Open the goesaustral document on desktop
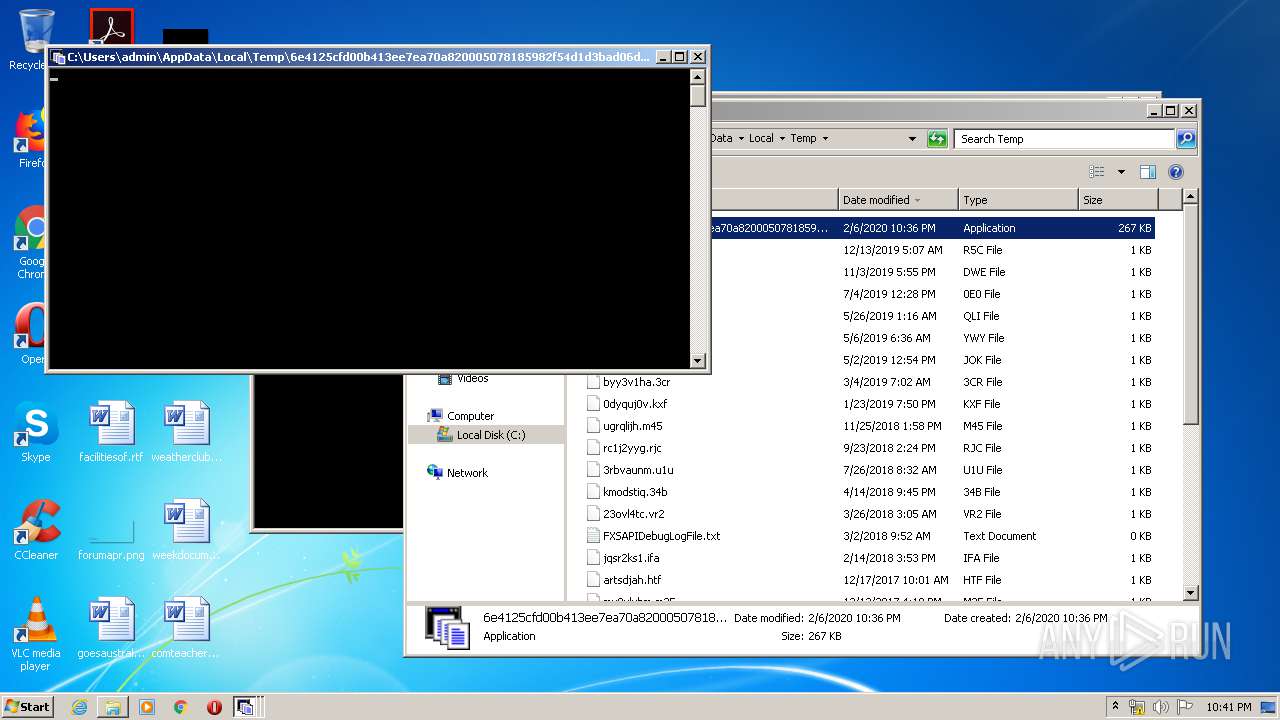The image size is (1280, 720). [111, 629]
